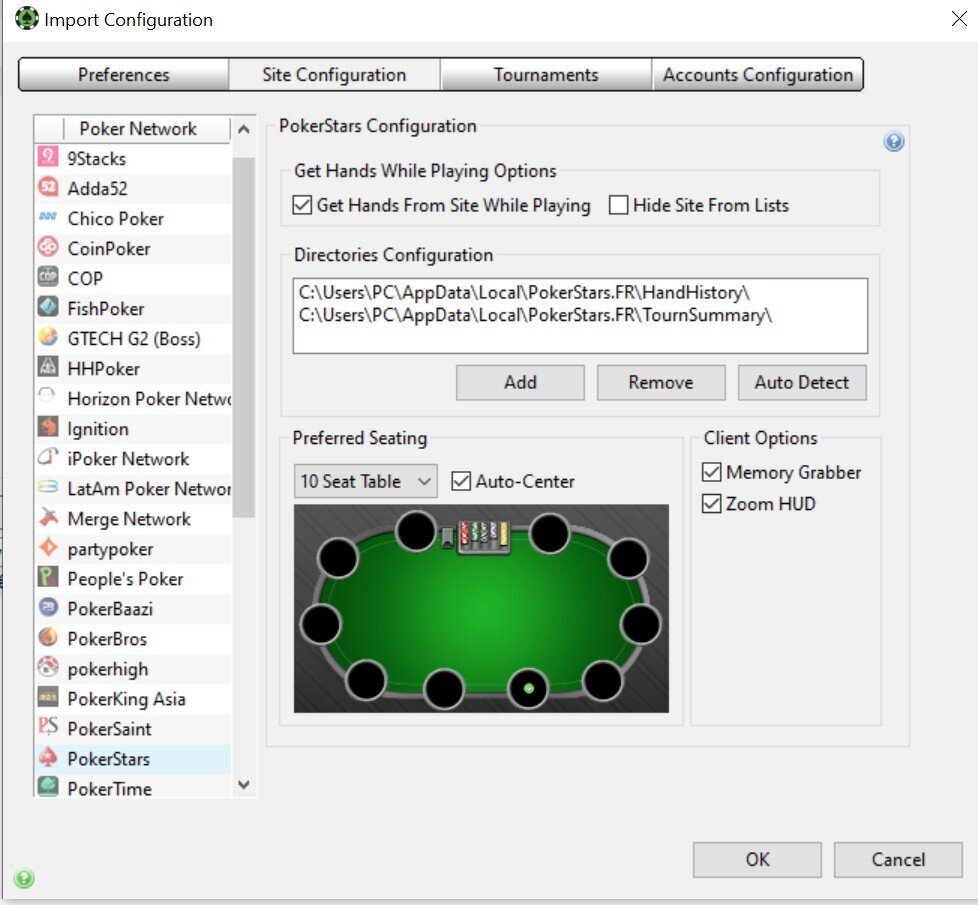Image resolution: width=978 pixels, height=905 pixels.
Task: Click the PokerSaint PS icon
Action: pyautogui.click(x=48, y=727)
